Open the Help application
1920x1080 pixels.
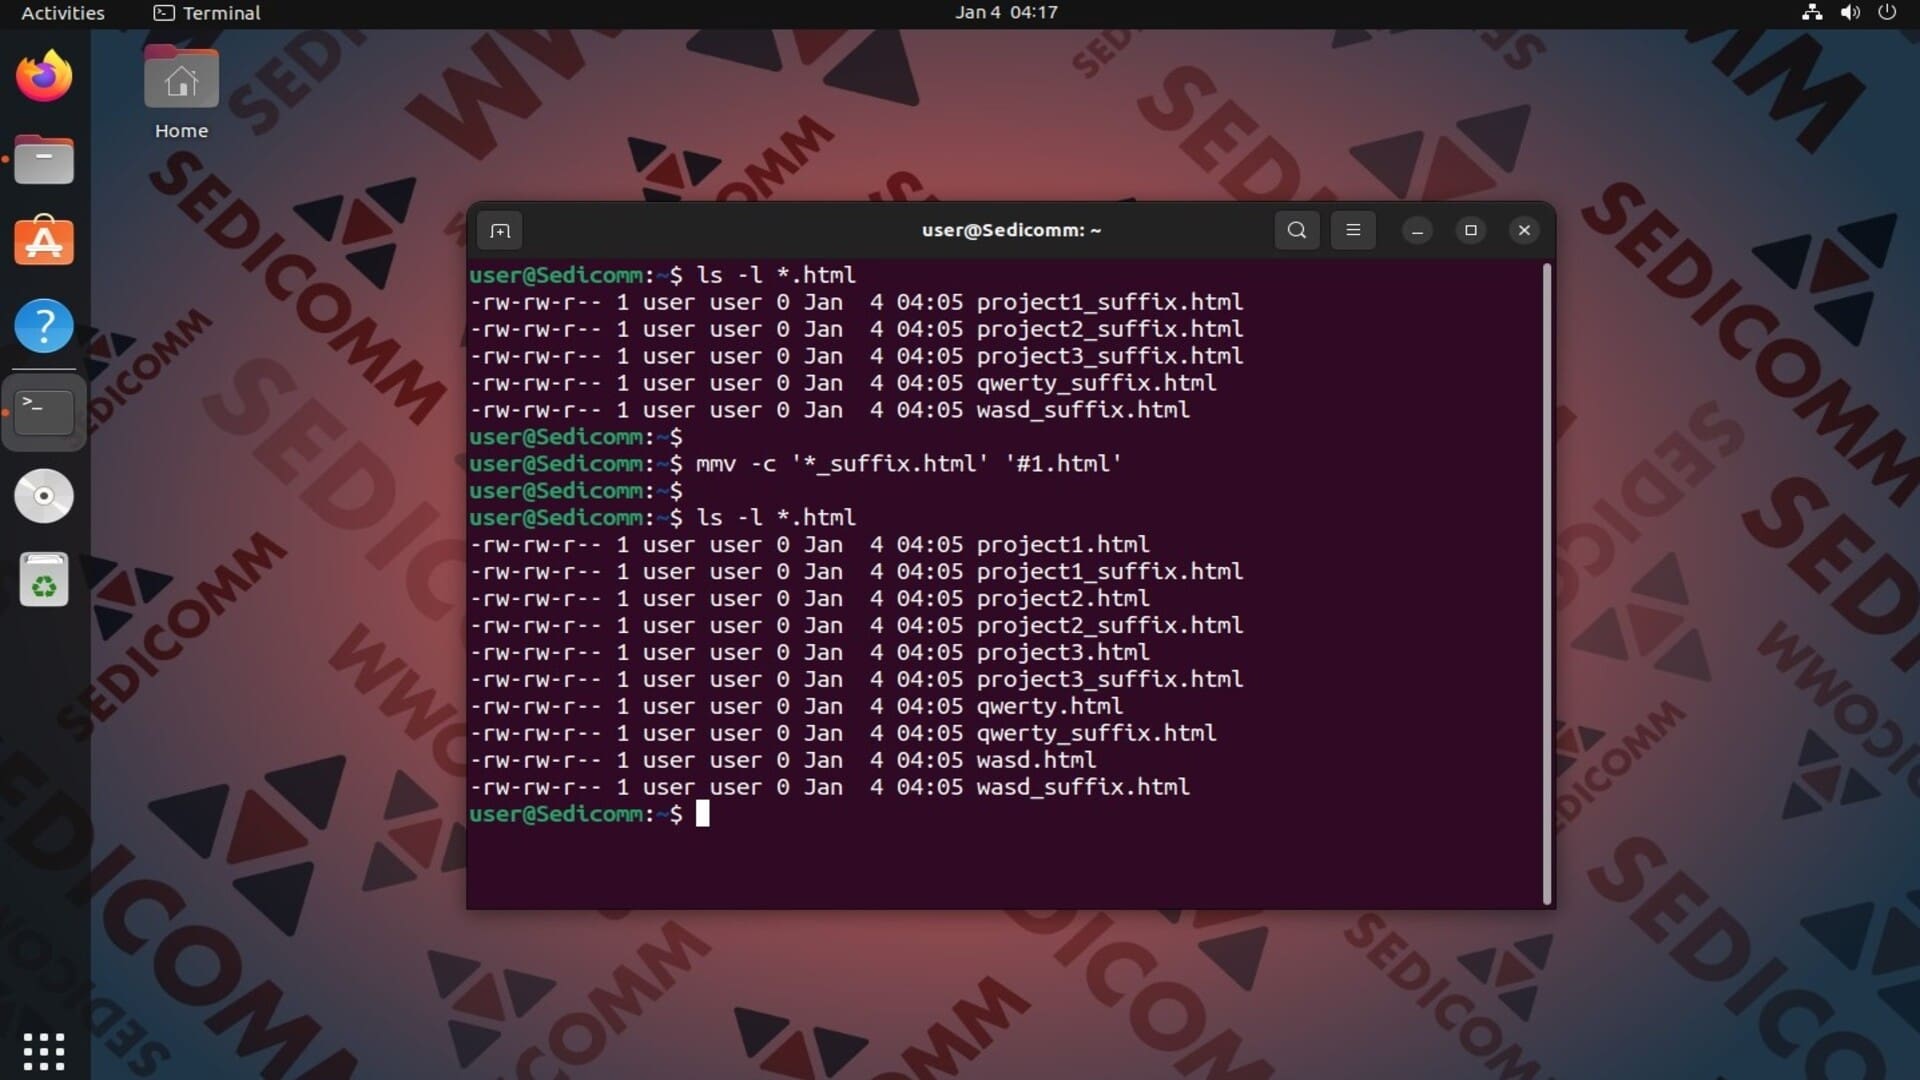coord(44,326)
